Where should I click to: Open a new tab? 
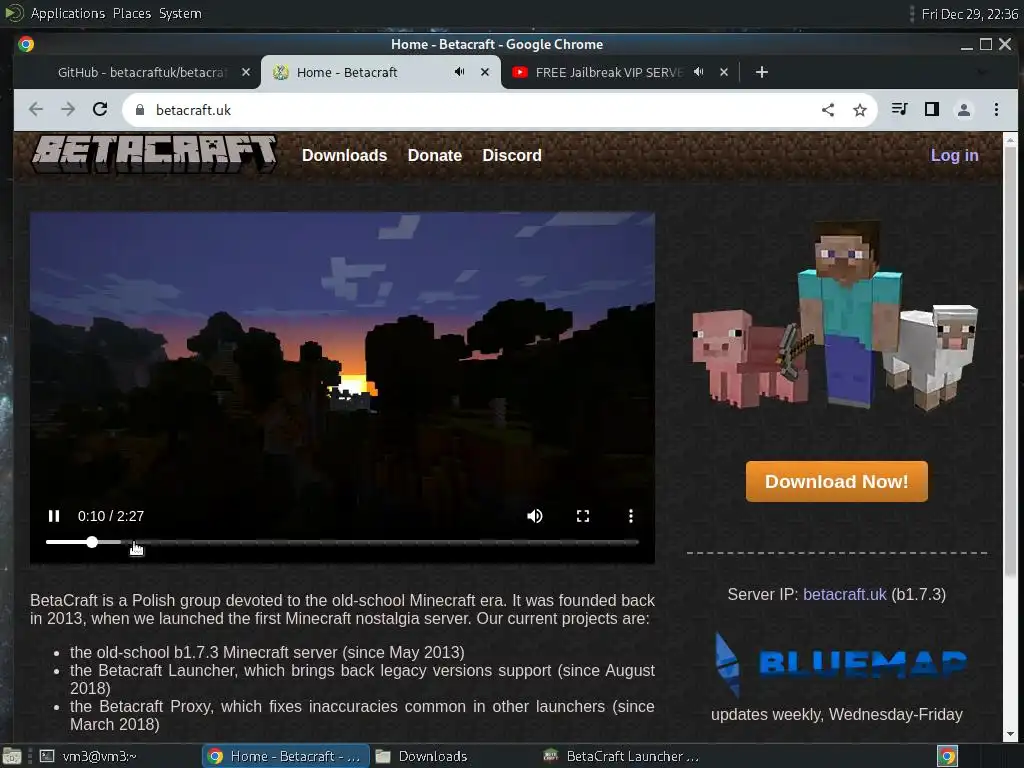pos(761,72)
